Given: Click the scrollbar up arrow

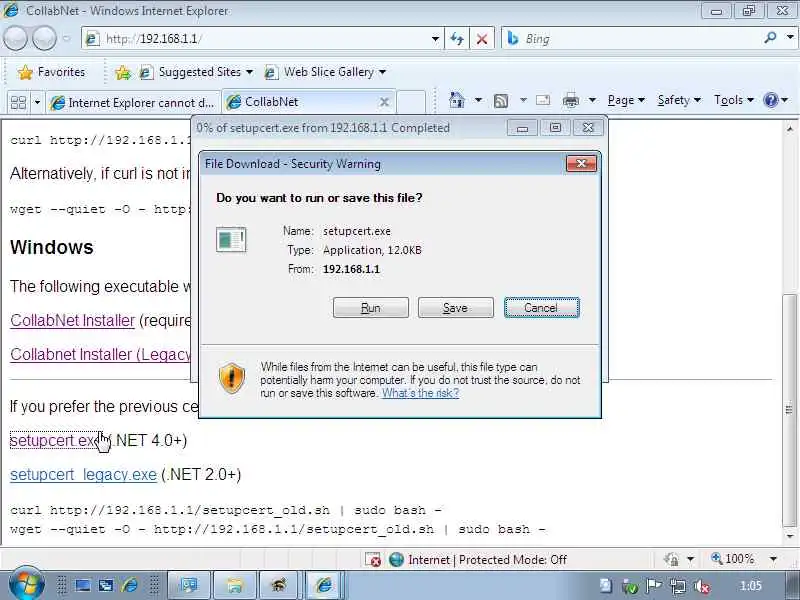Looking at the screenshot, I should [790, 129].
